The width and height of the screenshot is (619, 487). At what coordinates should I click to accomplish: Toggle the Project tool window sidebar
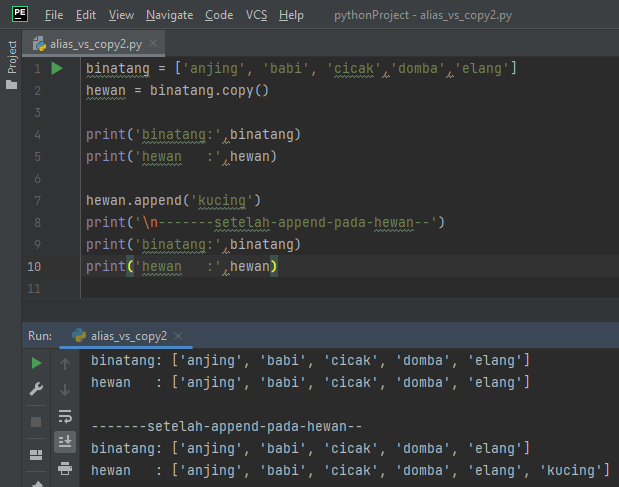pos(12,57)
